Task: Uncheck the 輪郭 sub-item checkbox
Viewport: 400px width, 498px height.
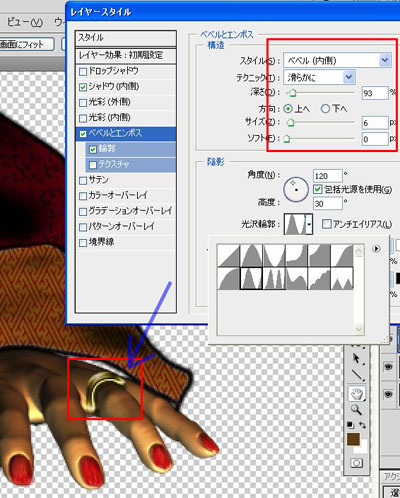Action: (93, 149)
